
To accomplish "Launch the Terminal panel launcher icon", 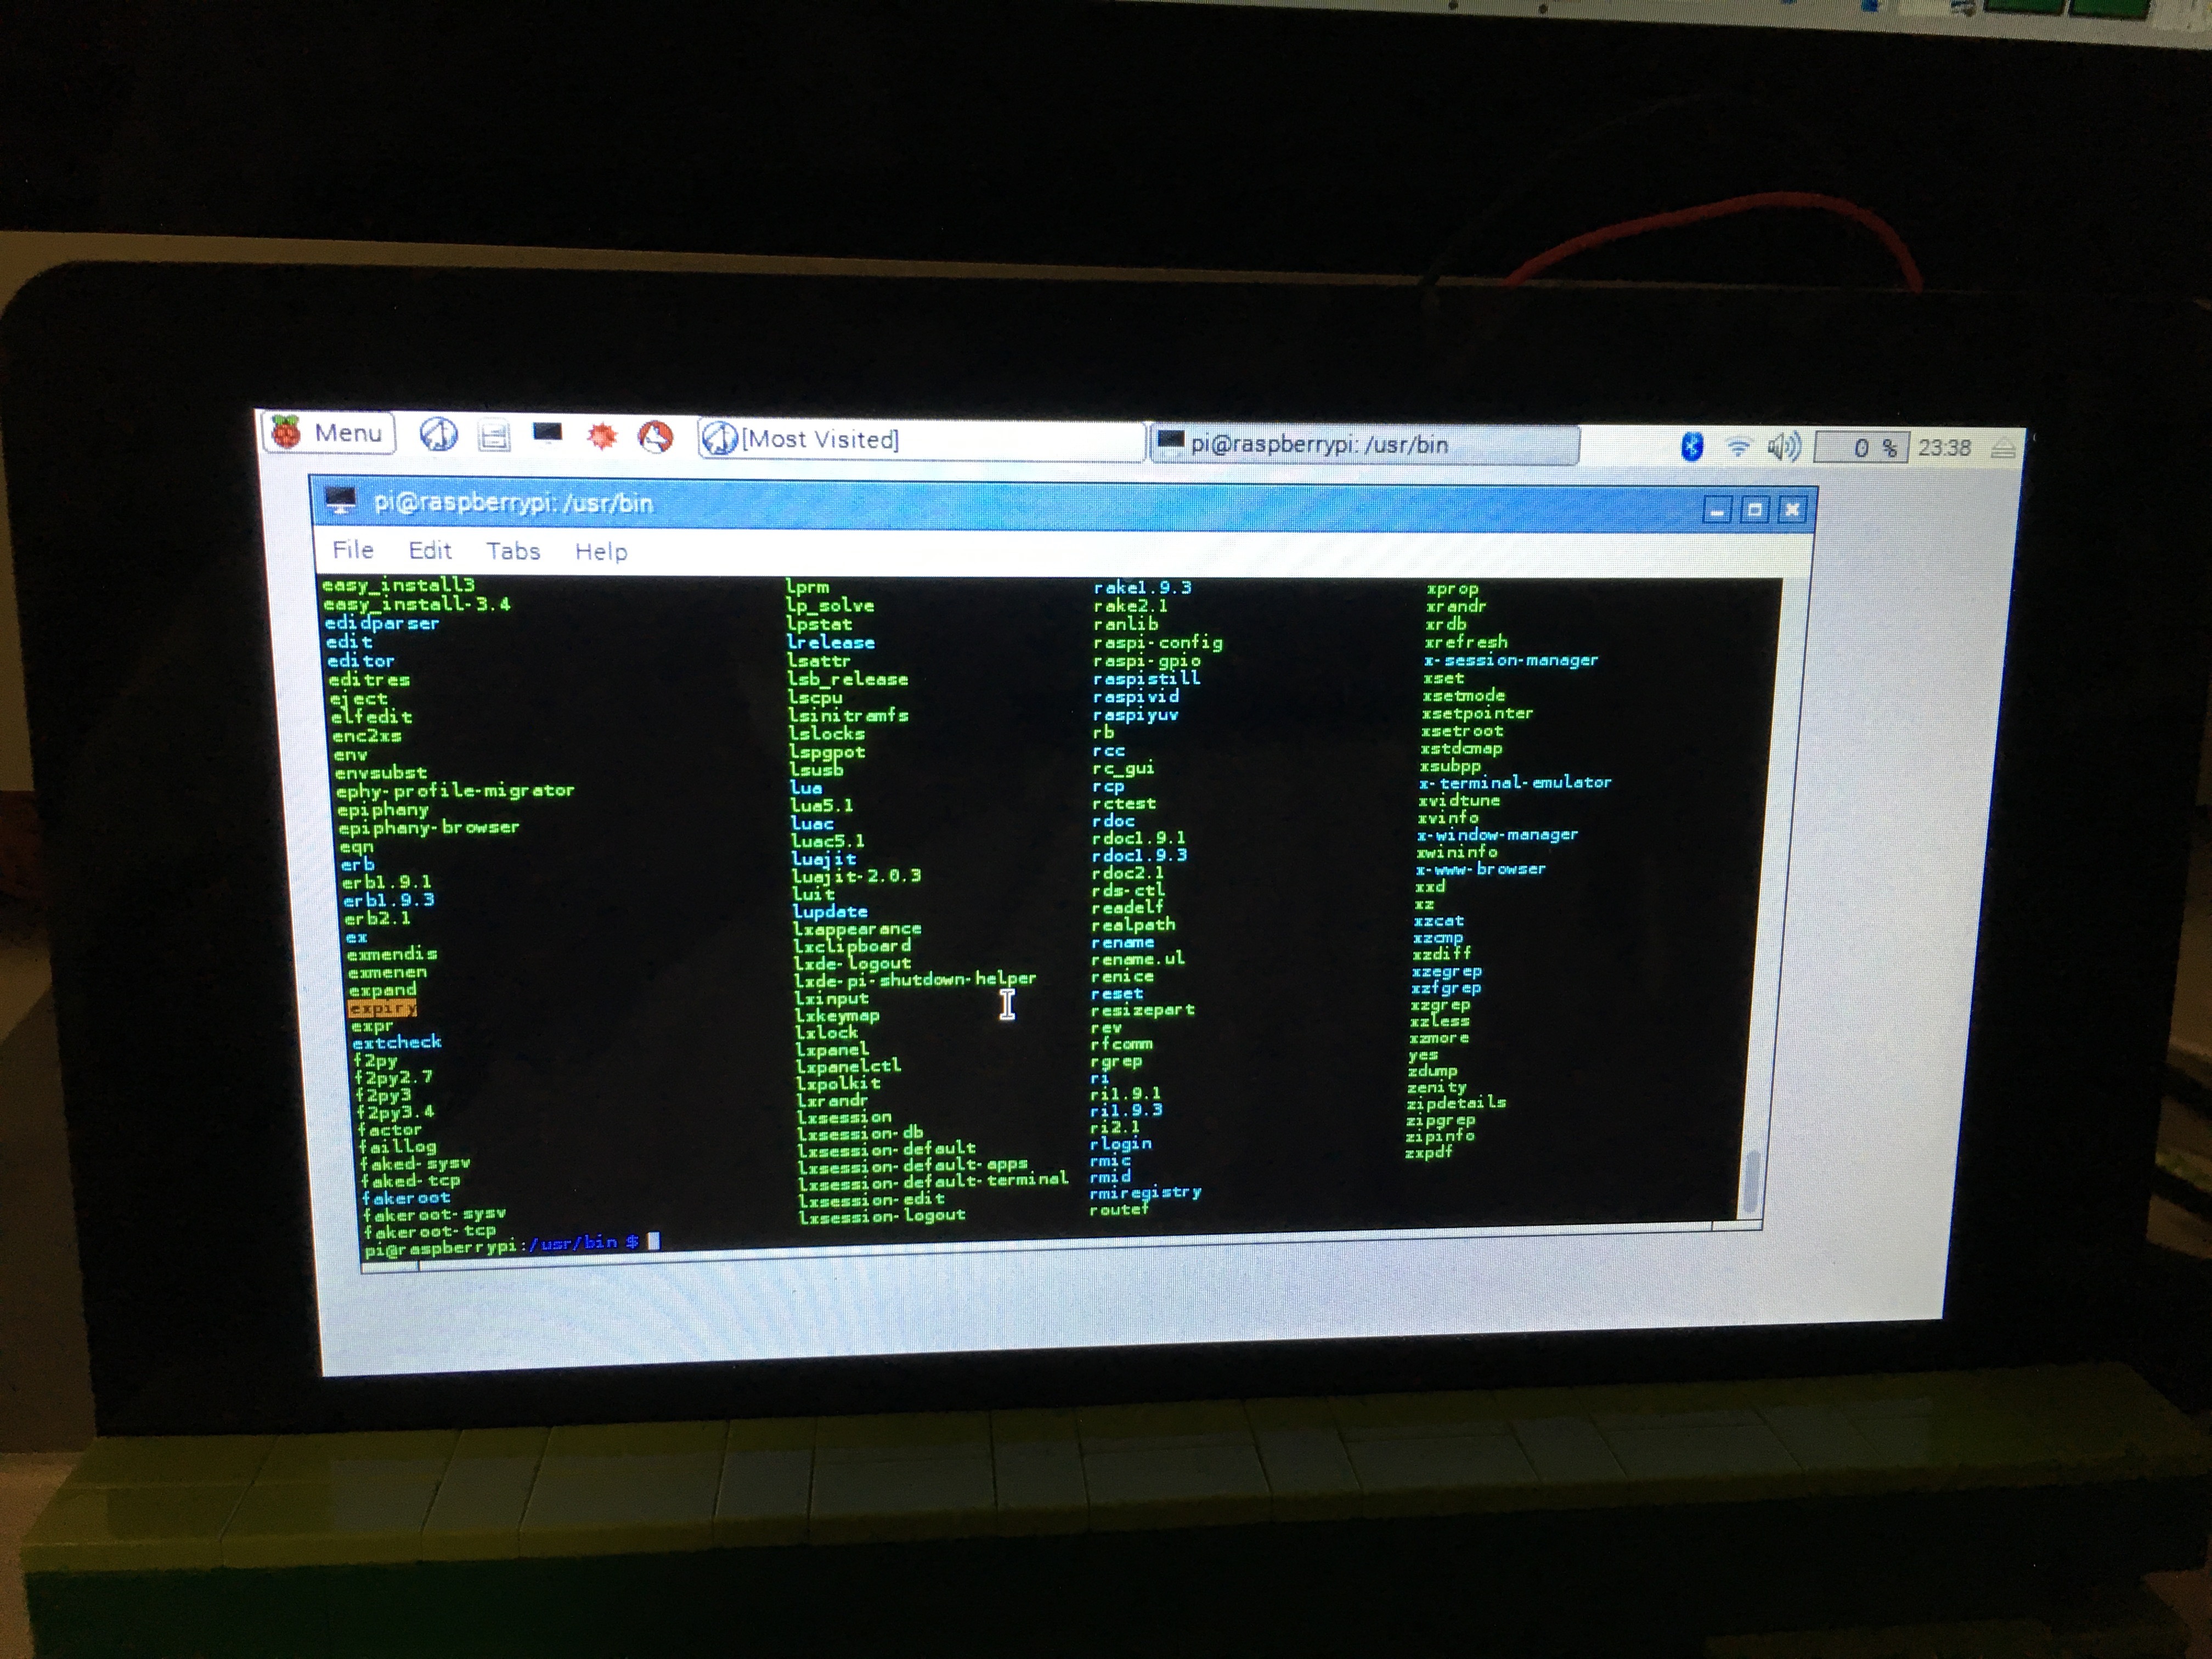I will 547,434.
